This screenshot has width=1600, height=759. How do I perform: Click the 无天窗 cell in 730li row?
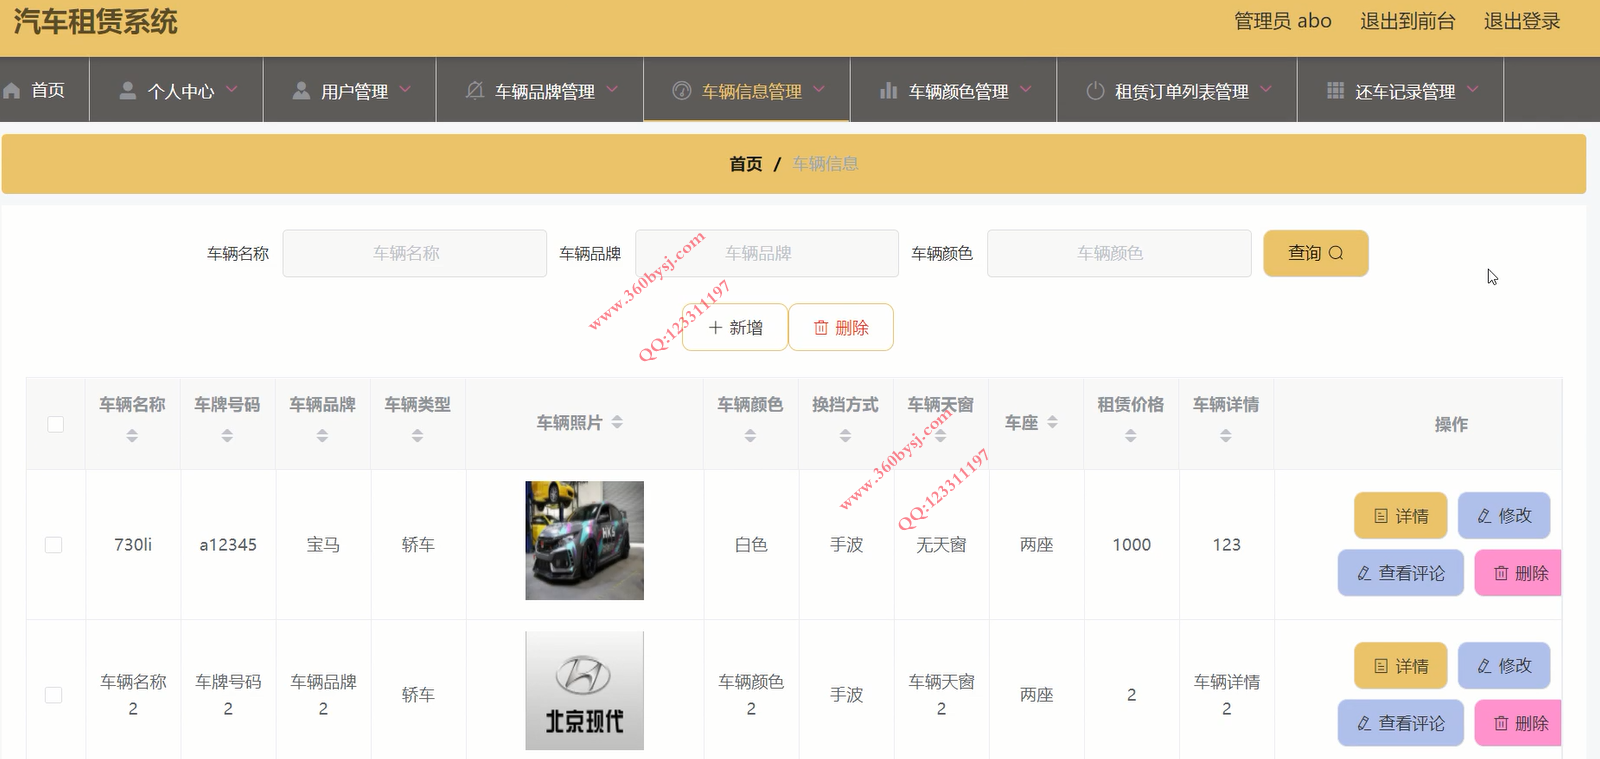pos(941,545)
